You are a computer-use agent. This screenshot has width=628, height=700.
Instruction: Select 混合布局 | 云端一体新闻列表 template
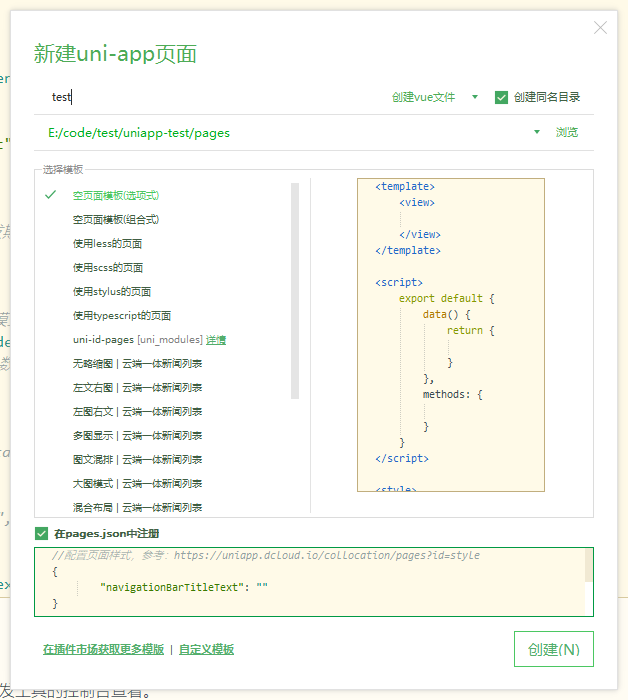click(x=137, y=508)
